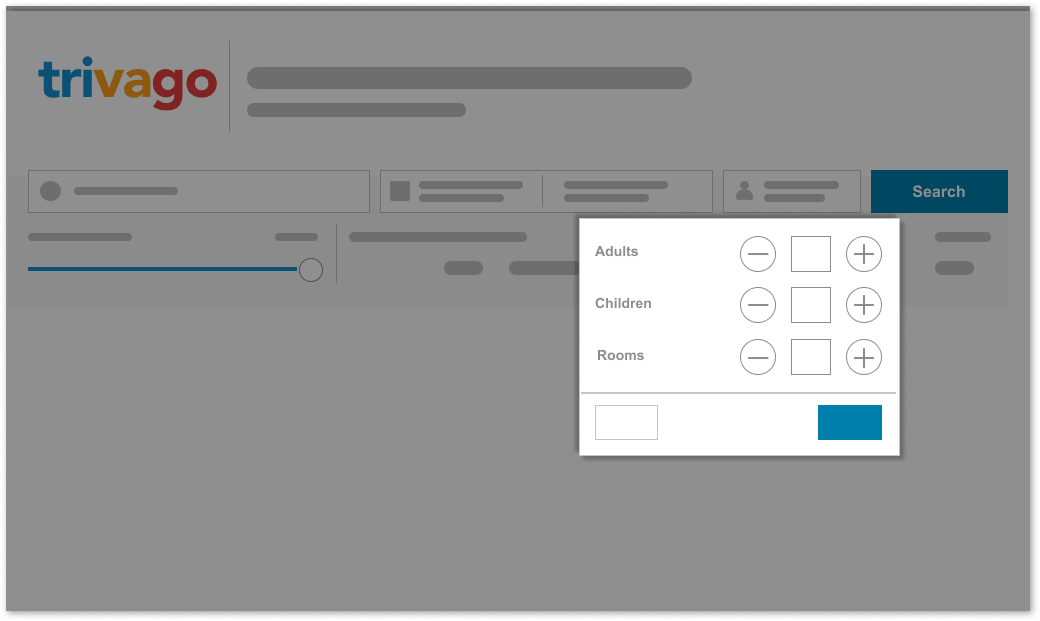This screenshot has width=1040, height=621.
Task: Decrease Adults count with minus button
Action: click(x=758, y=255)
